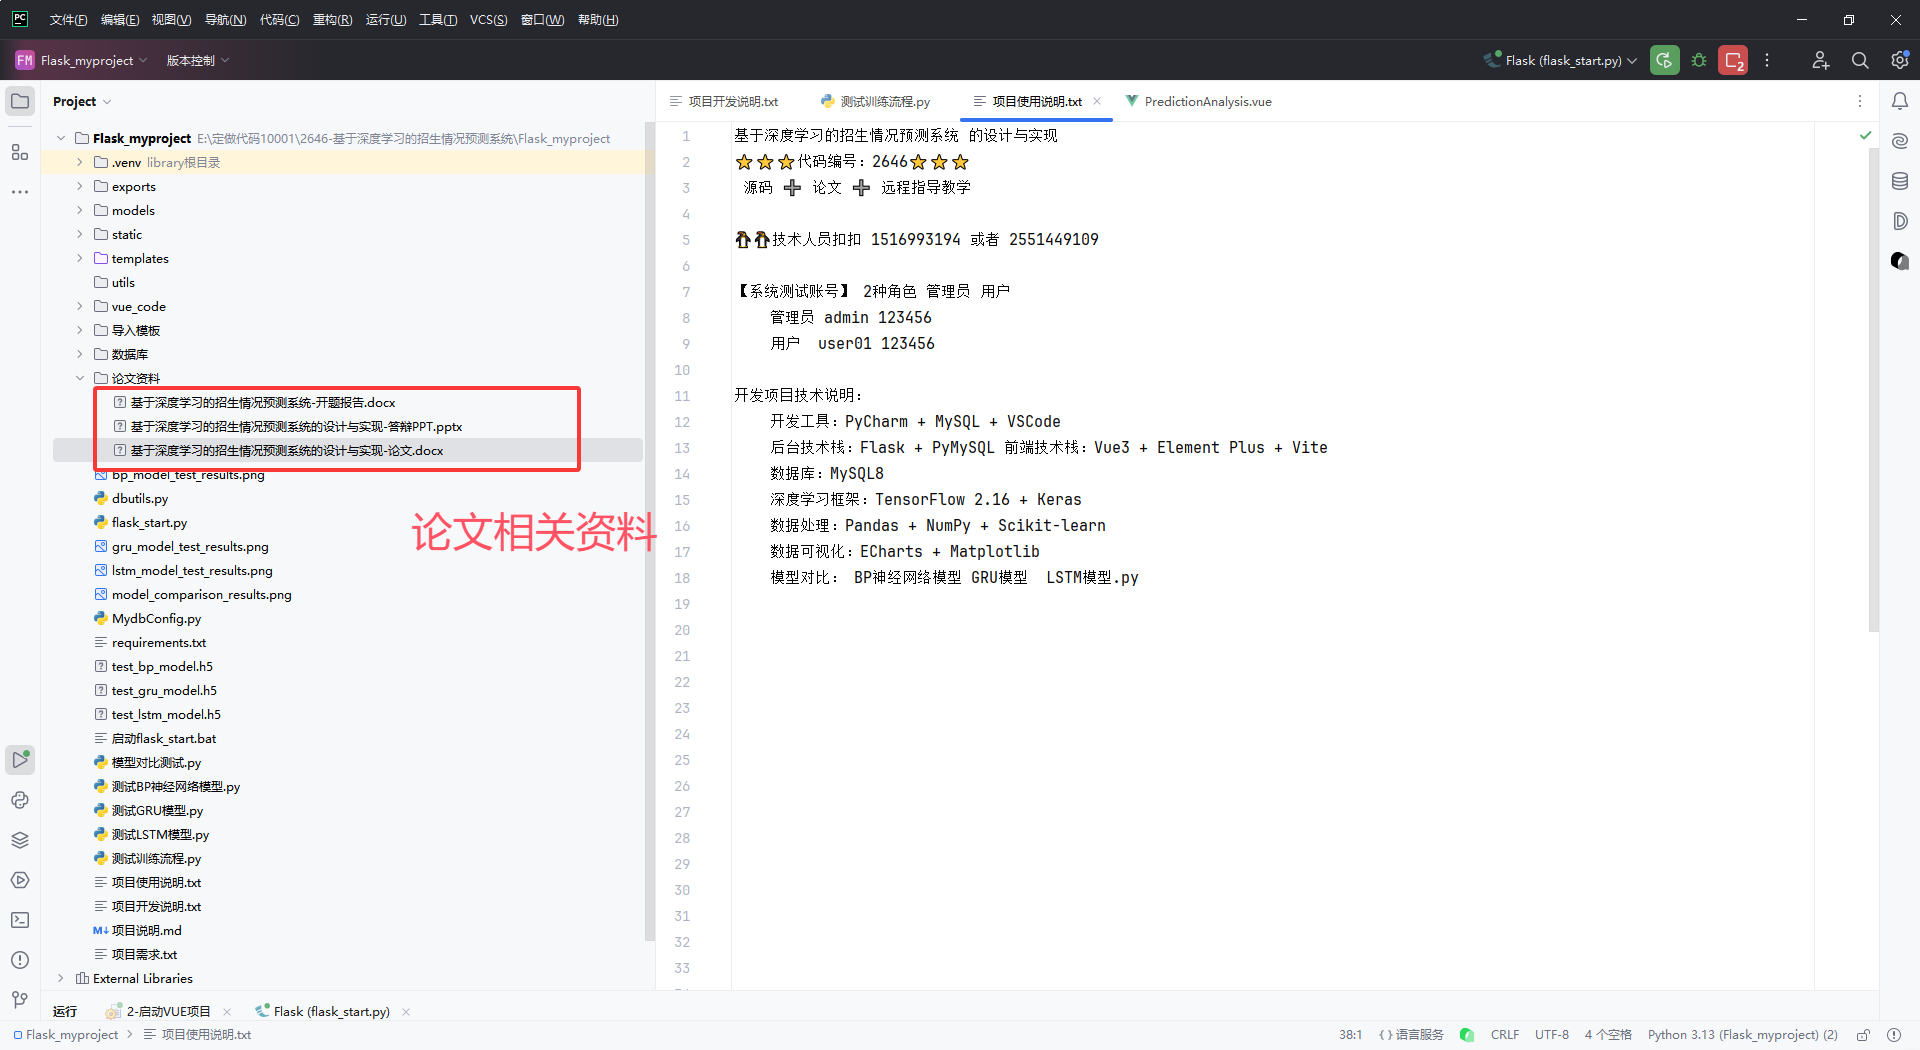Click the Debug bug icon

coord(1699,60)
